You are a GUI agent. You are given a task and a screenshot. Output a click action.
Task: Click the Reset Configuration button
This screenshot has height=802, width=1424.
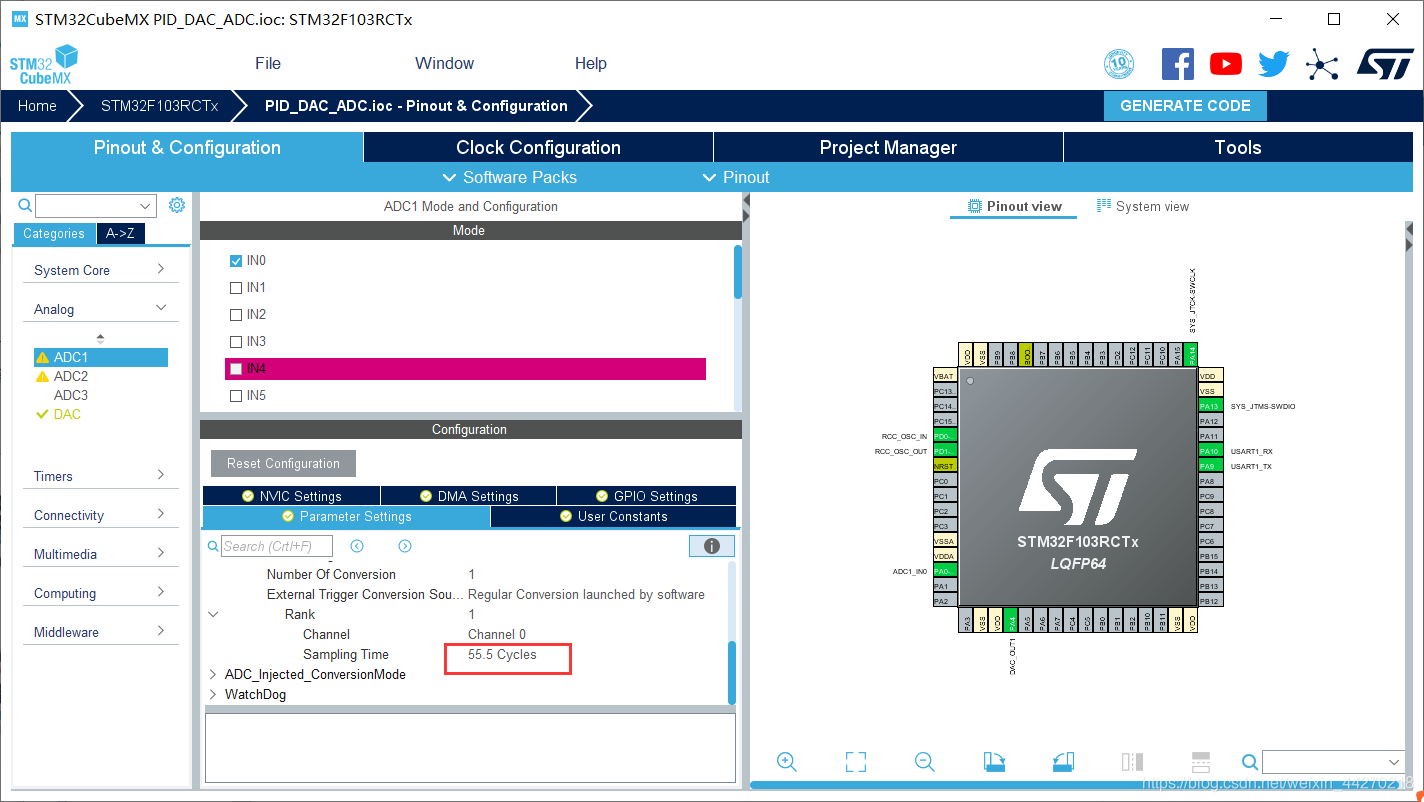pyautogui.click(x=283, y=464)
